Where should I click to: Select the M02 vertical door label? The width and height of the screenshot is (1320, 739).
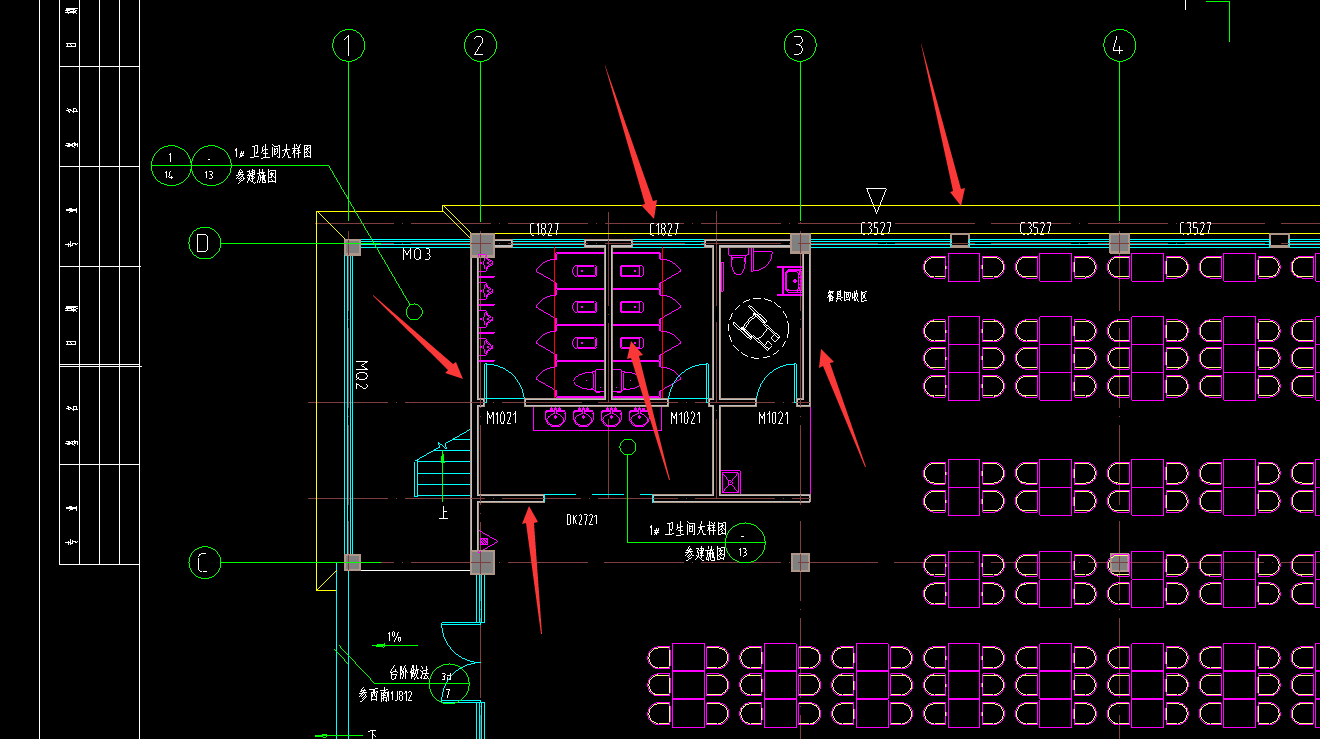coord(364,373)
